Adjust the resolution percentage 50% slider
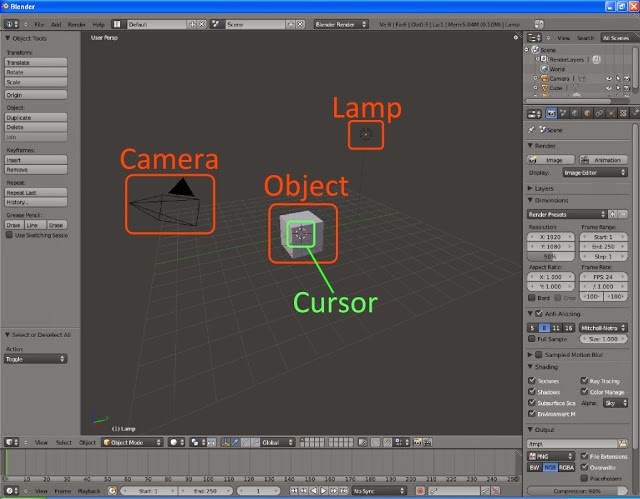This screenshot has height=499, width=640. (x=551, y=257)
